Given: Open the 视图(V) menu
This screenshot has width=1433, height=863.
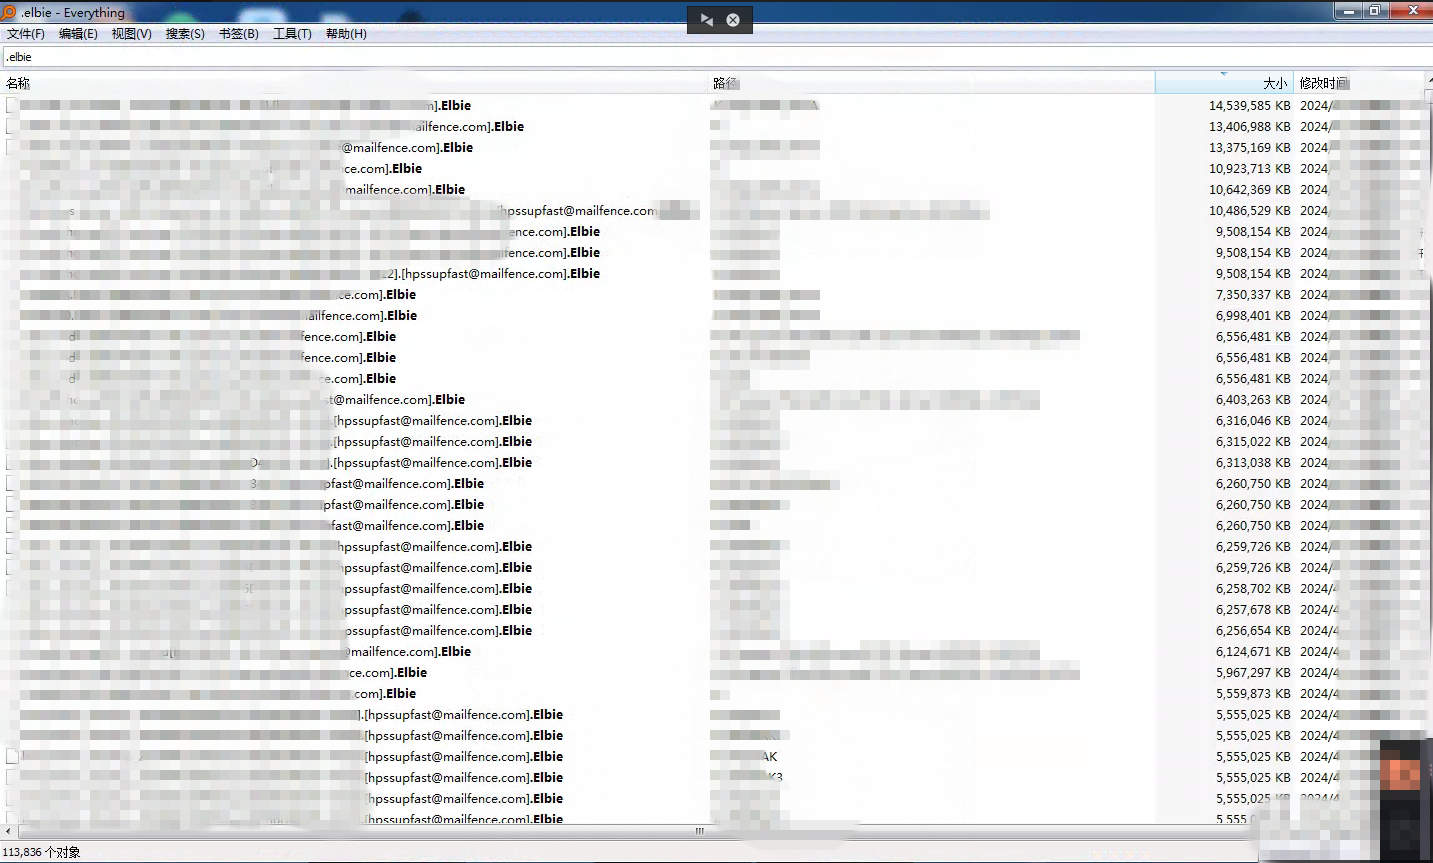Looking at the screenshot, I should pyautogui.click(x=132, y=34).
